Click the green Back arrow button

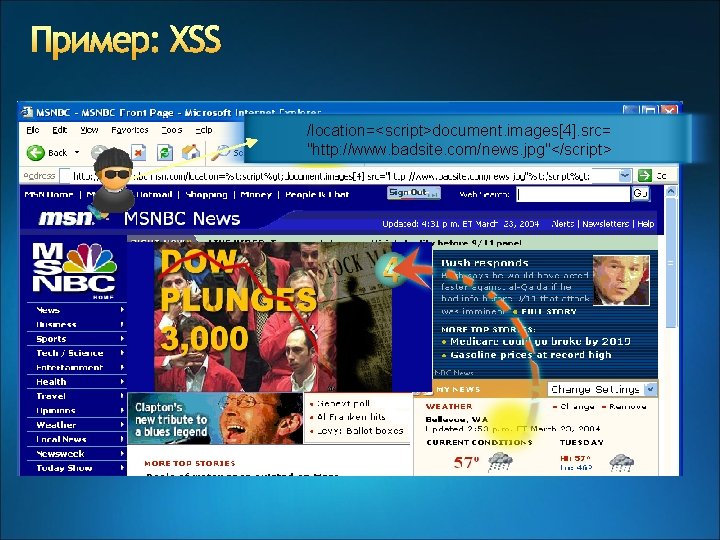pos(35,152)
